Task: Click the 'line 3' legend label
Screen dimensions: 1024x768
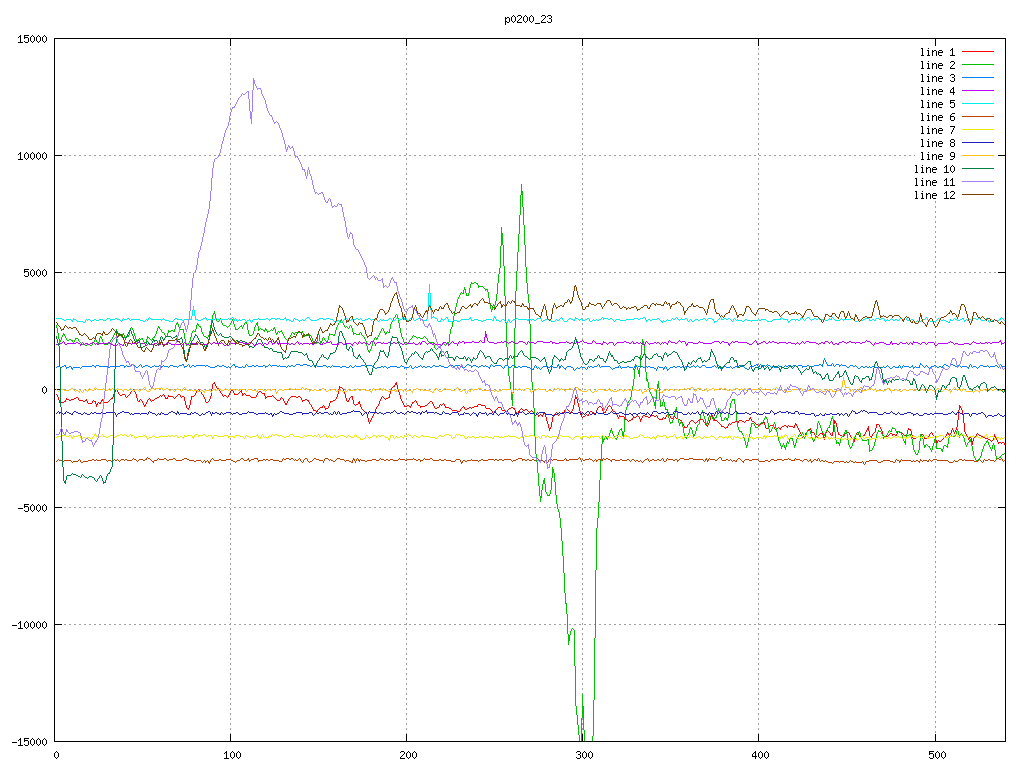Action: tap(937, 78)
